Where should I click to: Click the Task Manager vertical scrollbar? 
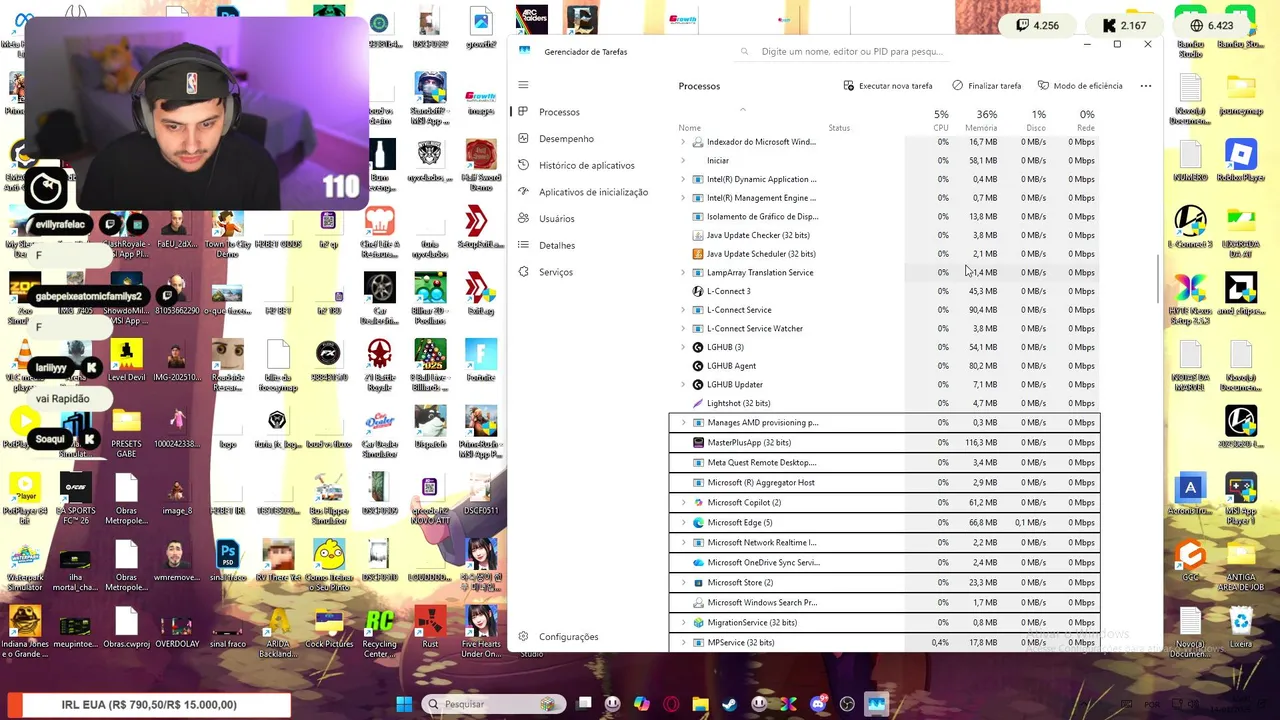pyautogui.click(x=1158, y=278)
